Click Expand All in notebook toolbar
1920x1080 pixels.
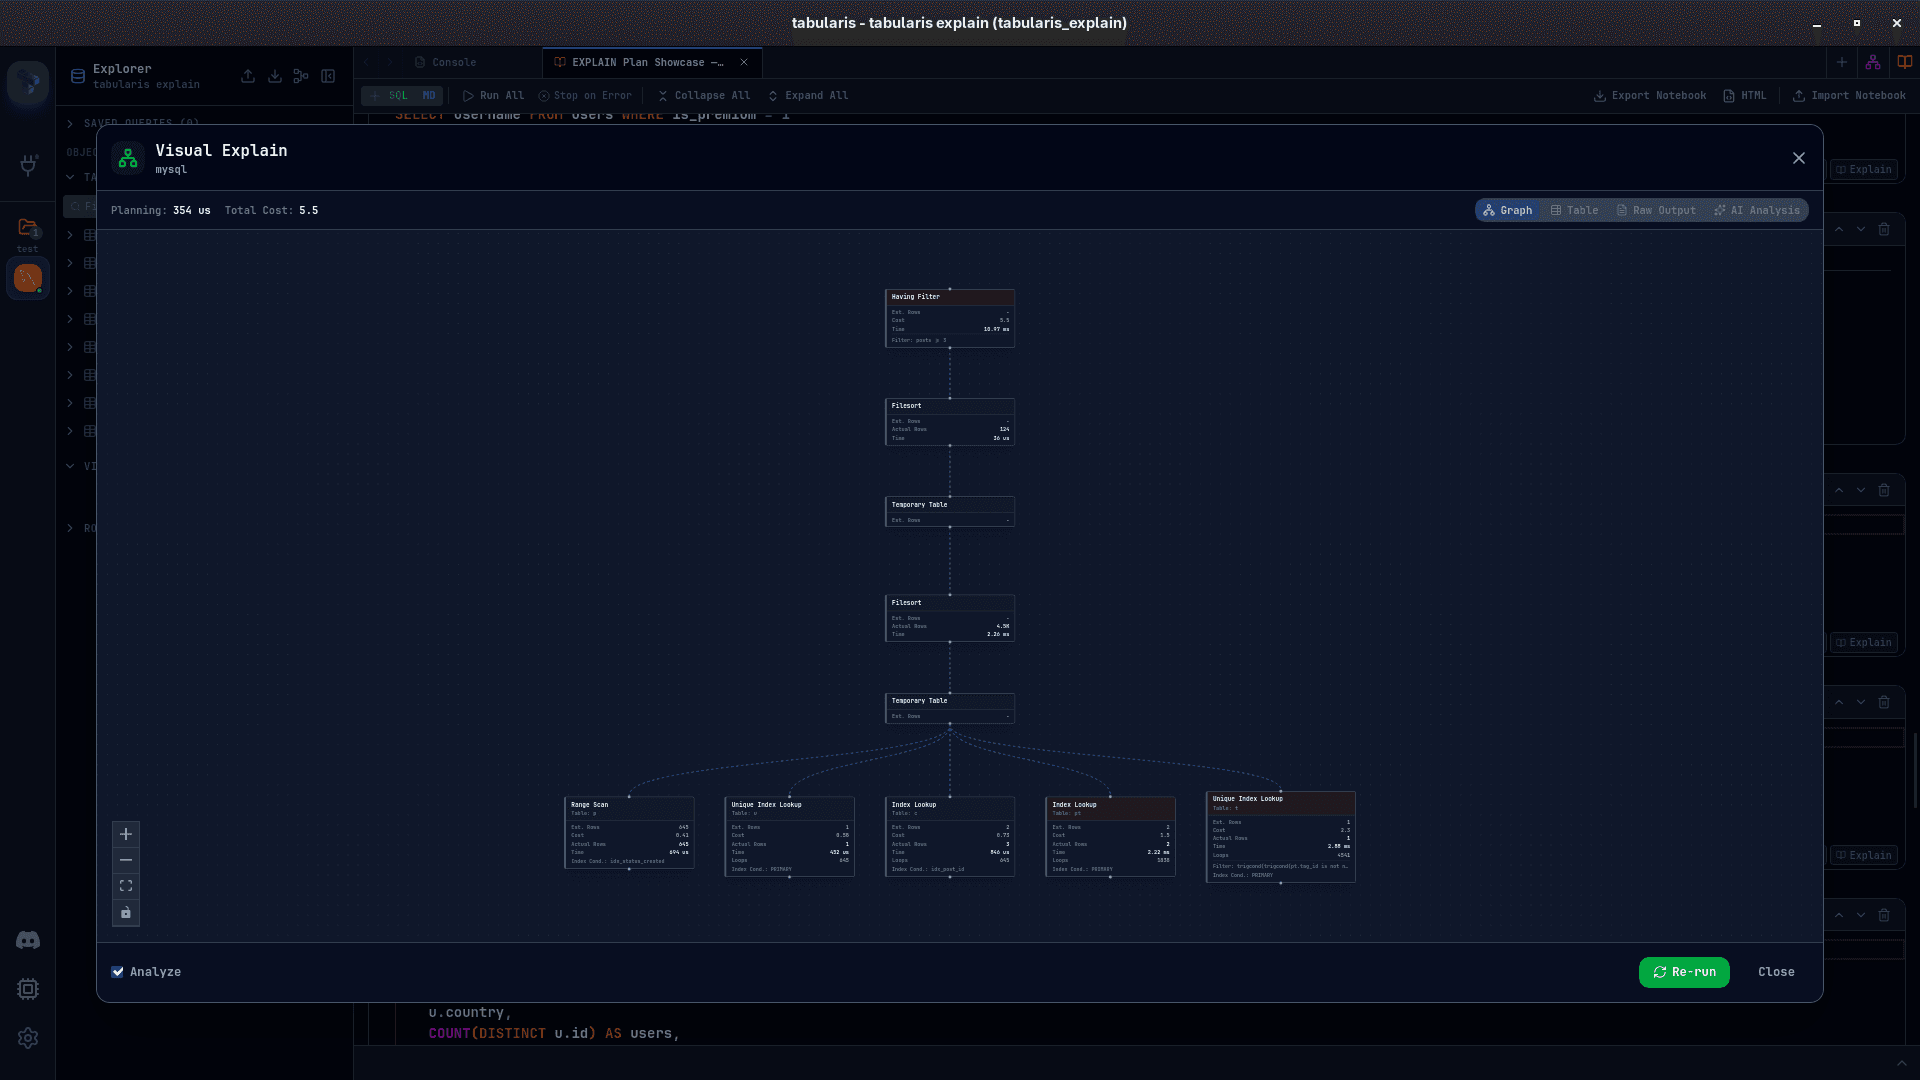[x=808, y=96]
